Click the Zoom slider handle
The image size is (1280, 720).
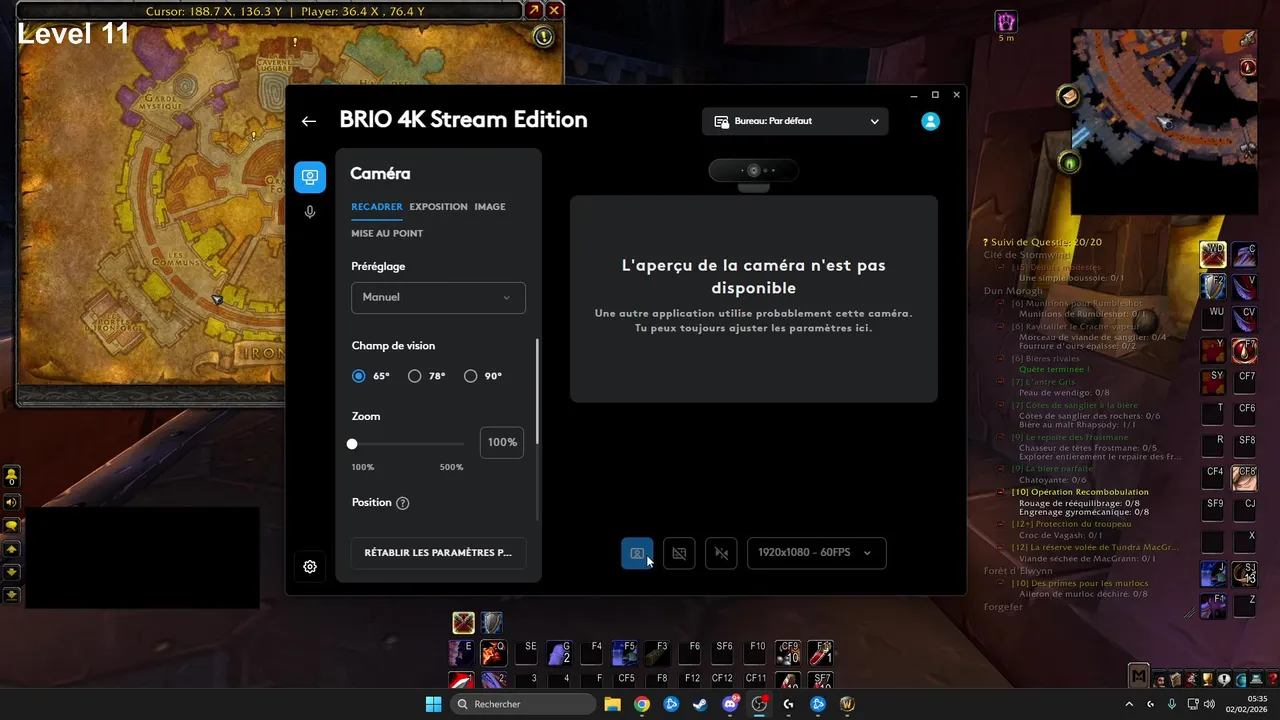click(352, 444)
